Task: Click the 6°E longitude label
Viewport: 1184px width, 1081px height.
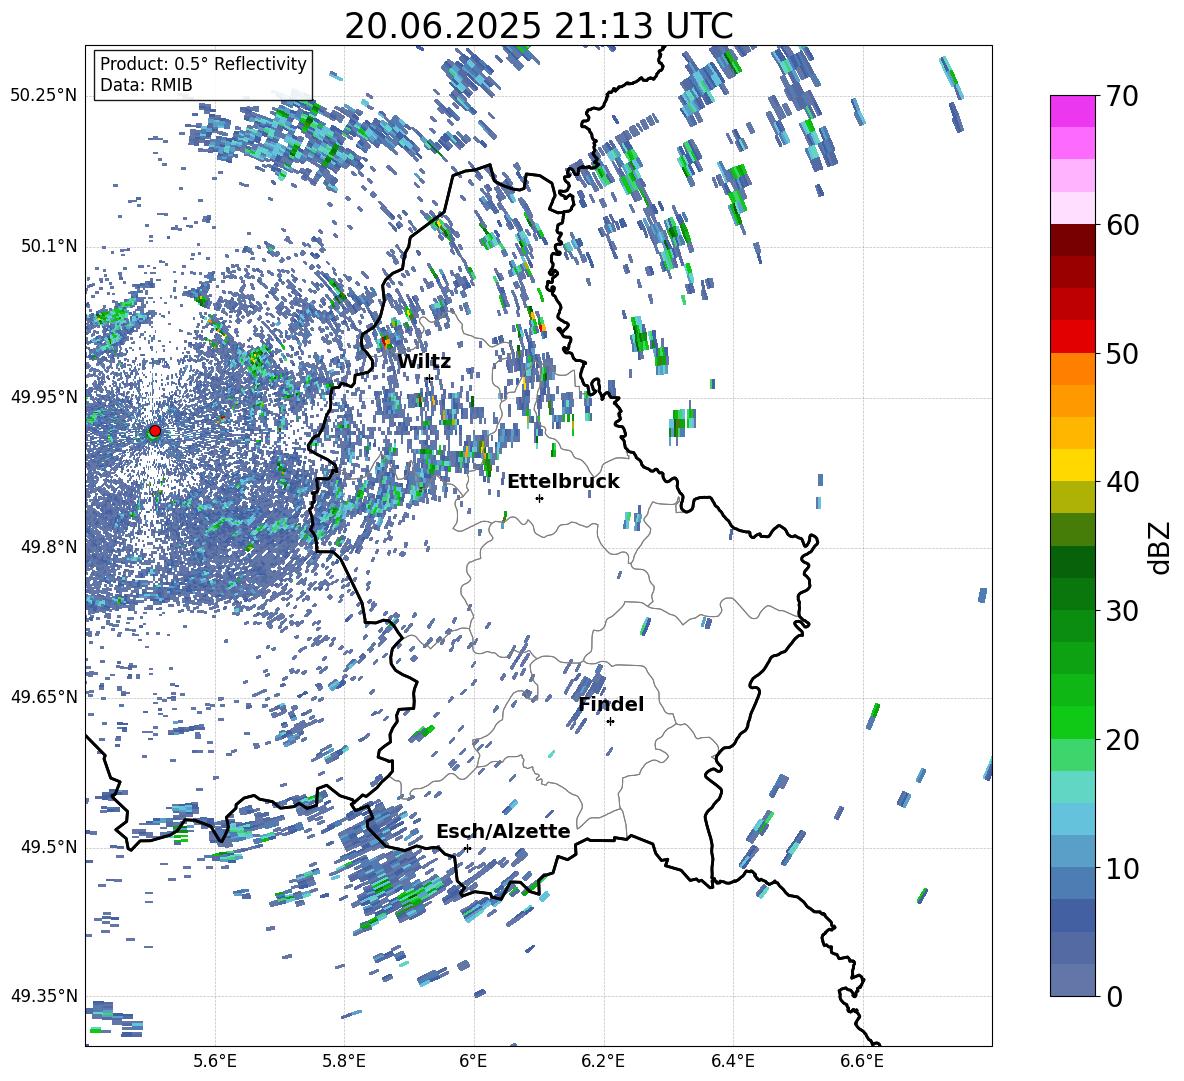Action: tap(473, 1061)
